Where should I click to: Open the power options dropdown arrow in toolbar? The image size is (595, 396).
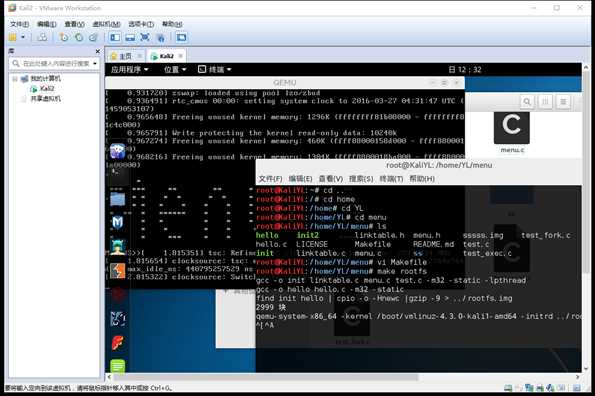pos(23,37)
